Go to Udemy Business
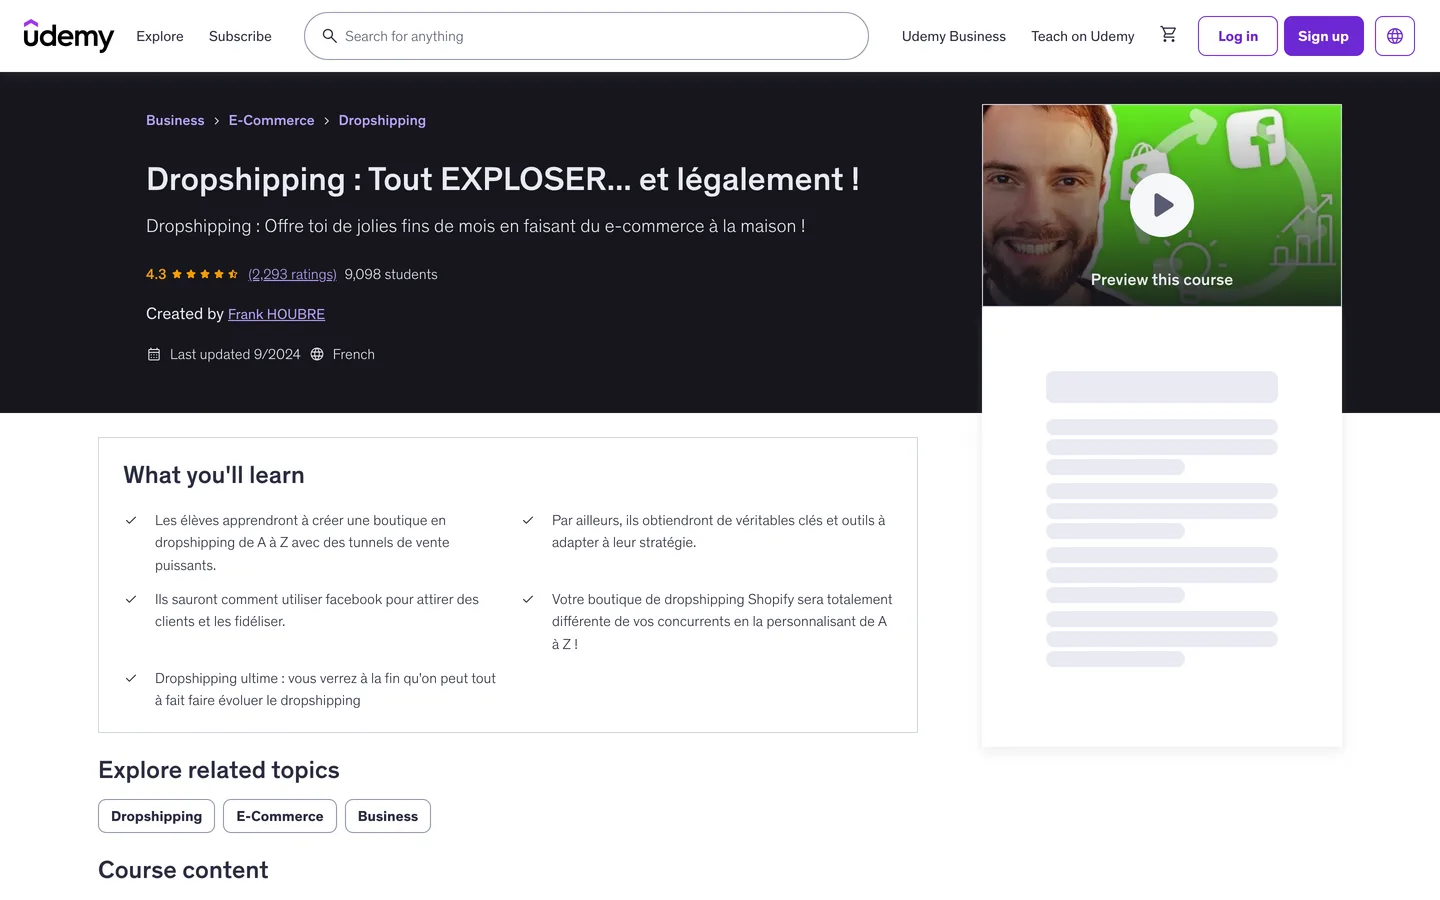This screenshot has width=1440, height=900. [x=954, y=36]
